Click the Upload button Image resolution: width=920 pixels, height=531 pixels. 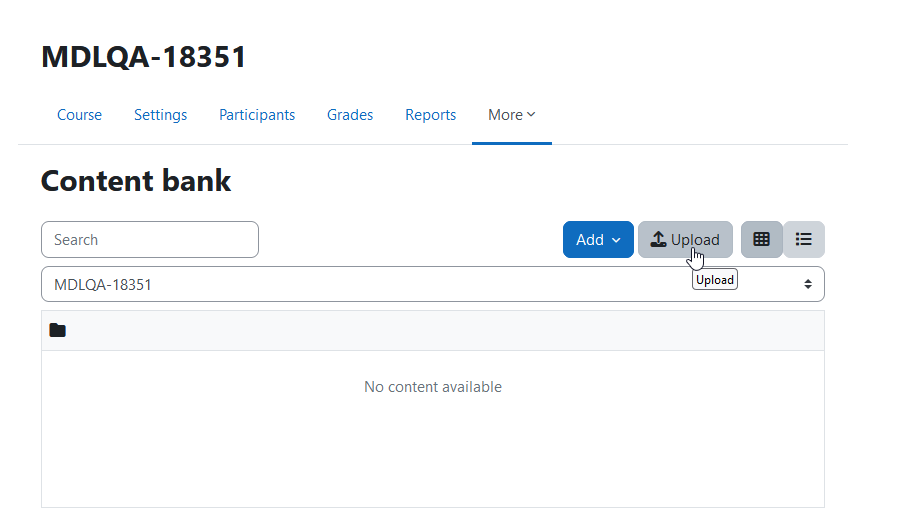[x=685, y=239]
